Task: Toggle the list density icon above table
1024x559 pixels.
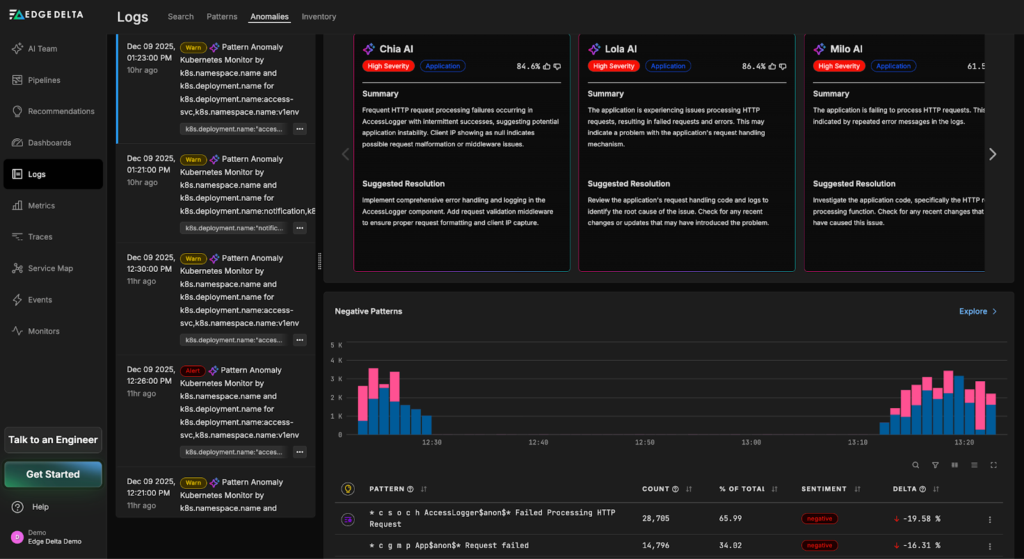Action: coord(974,465)
